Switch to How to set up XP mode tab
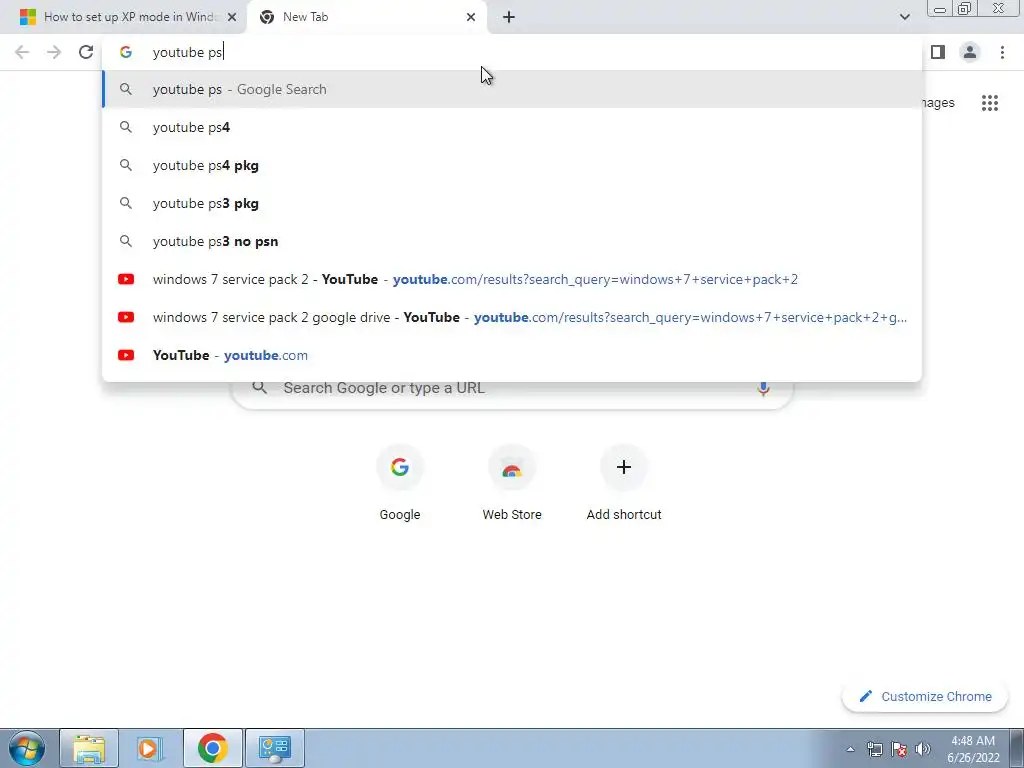Image resolution: width=1024 pixels, height=768 pixels. click(123, 17)
